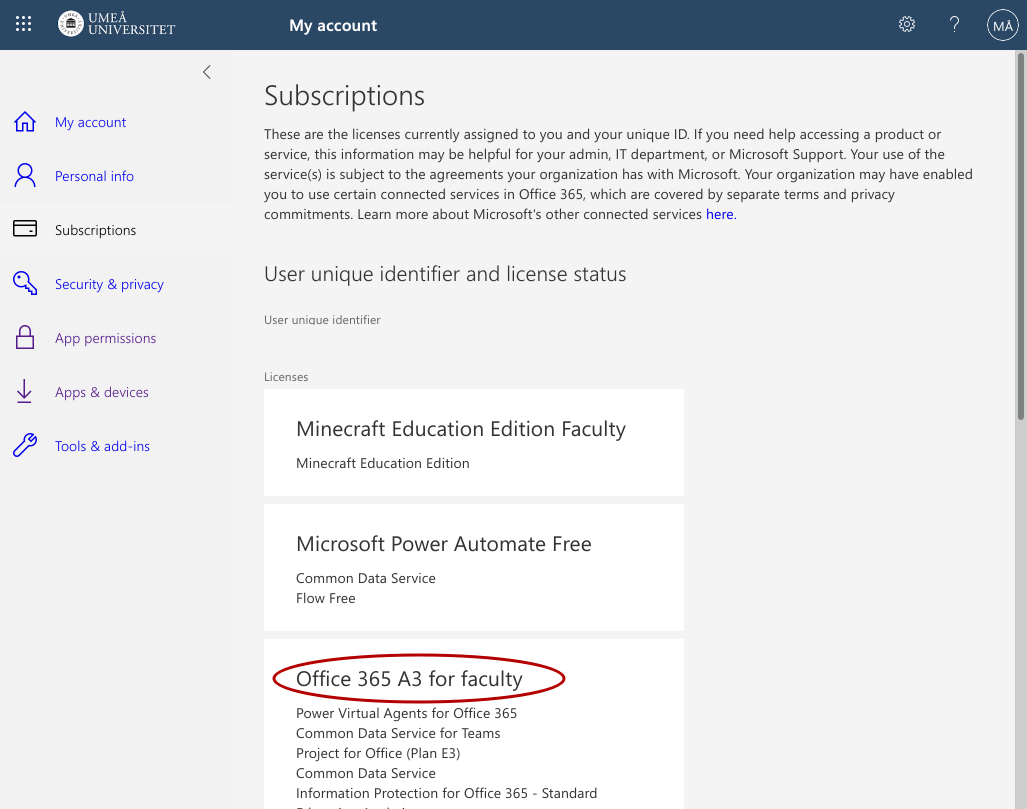Image resolution: width=1027 pixels, height=809 pixels.
Task: Click the 'Licenses' label
Action: tap(286, 377)
